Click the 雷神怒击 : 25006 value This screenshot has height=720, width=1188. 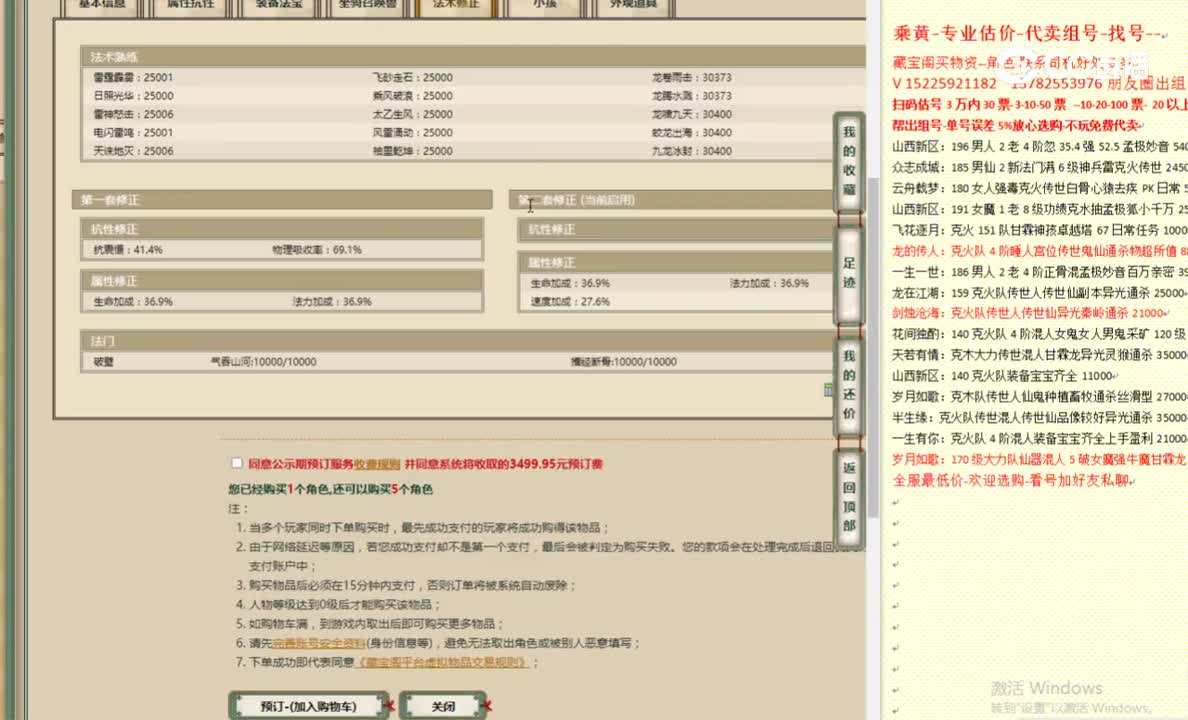pos(133,114)
